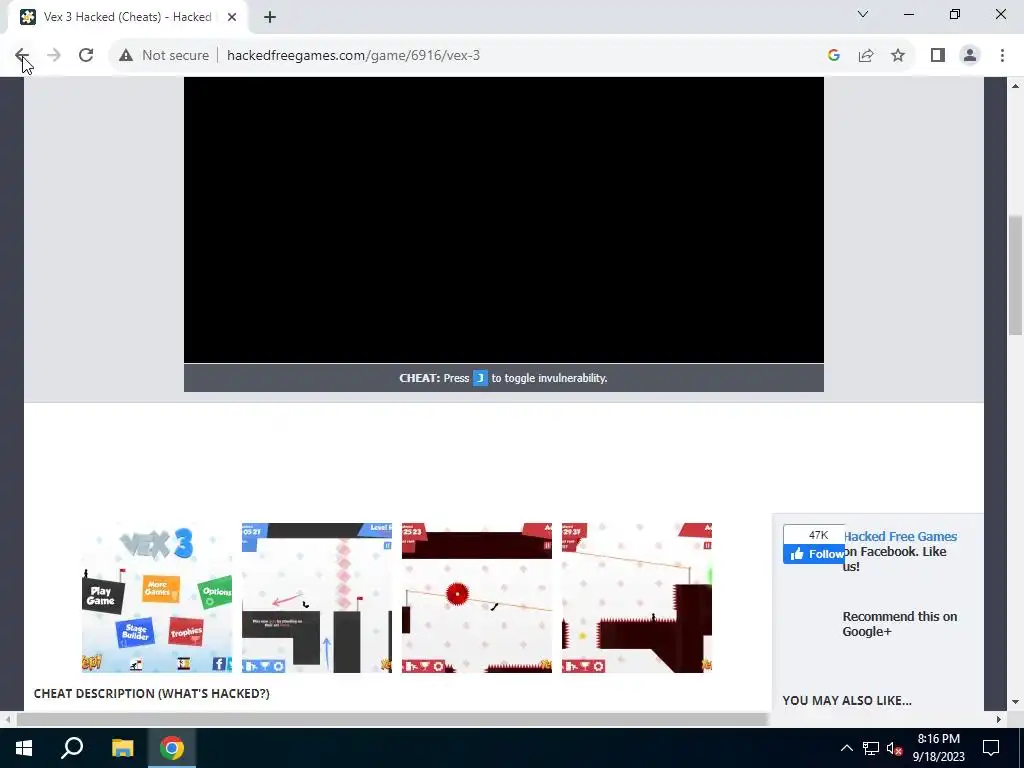Select the Vex 3 Hacked tab
This screenshot has width=1024, height=768.
coord(127,17)
